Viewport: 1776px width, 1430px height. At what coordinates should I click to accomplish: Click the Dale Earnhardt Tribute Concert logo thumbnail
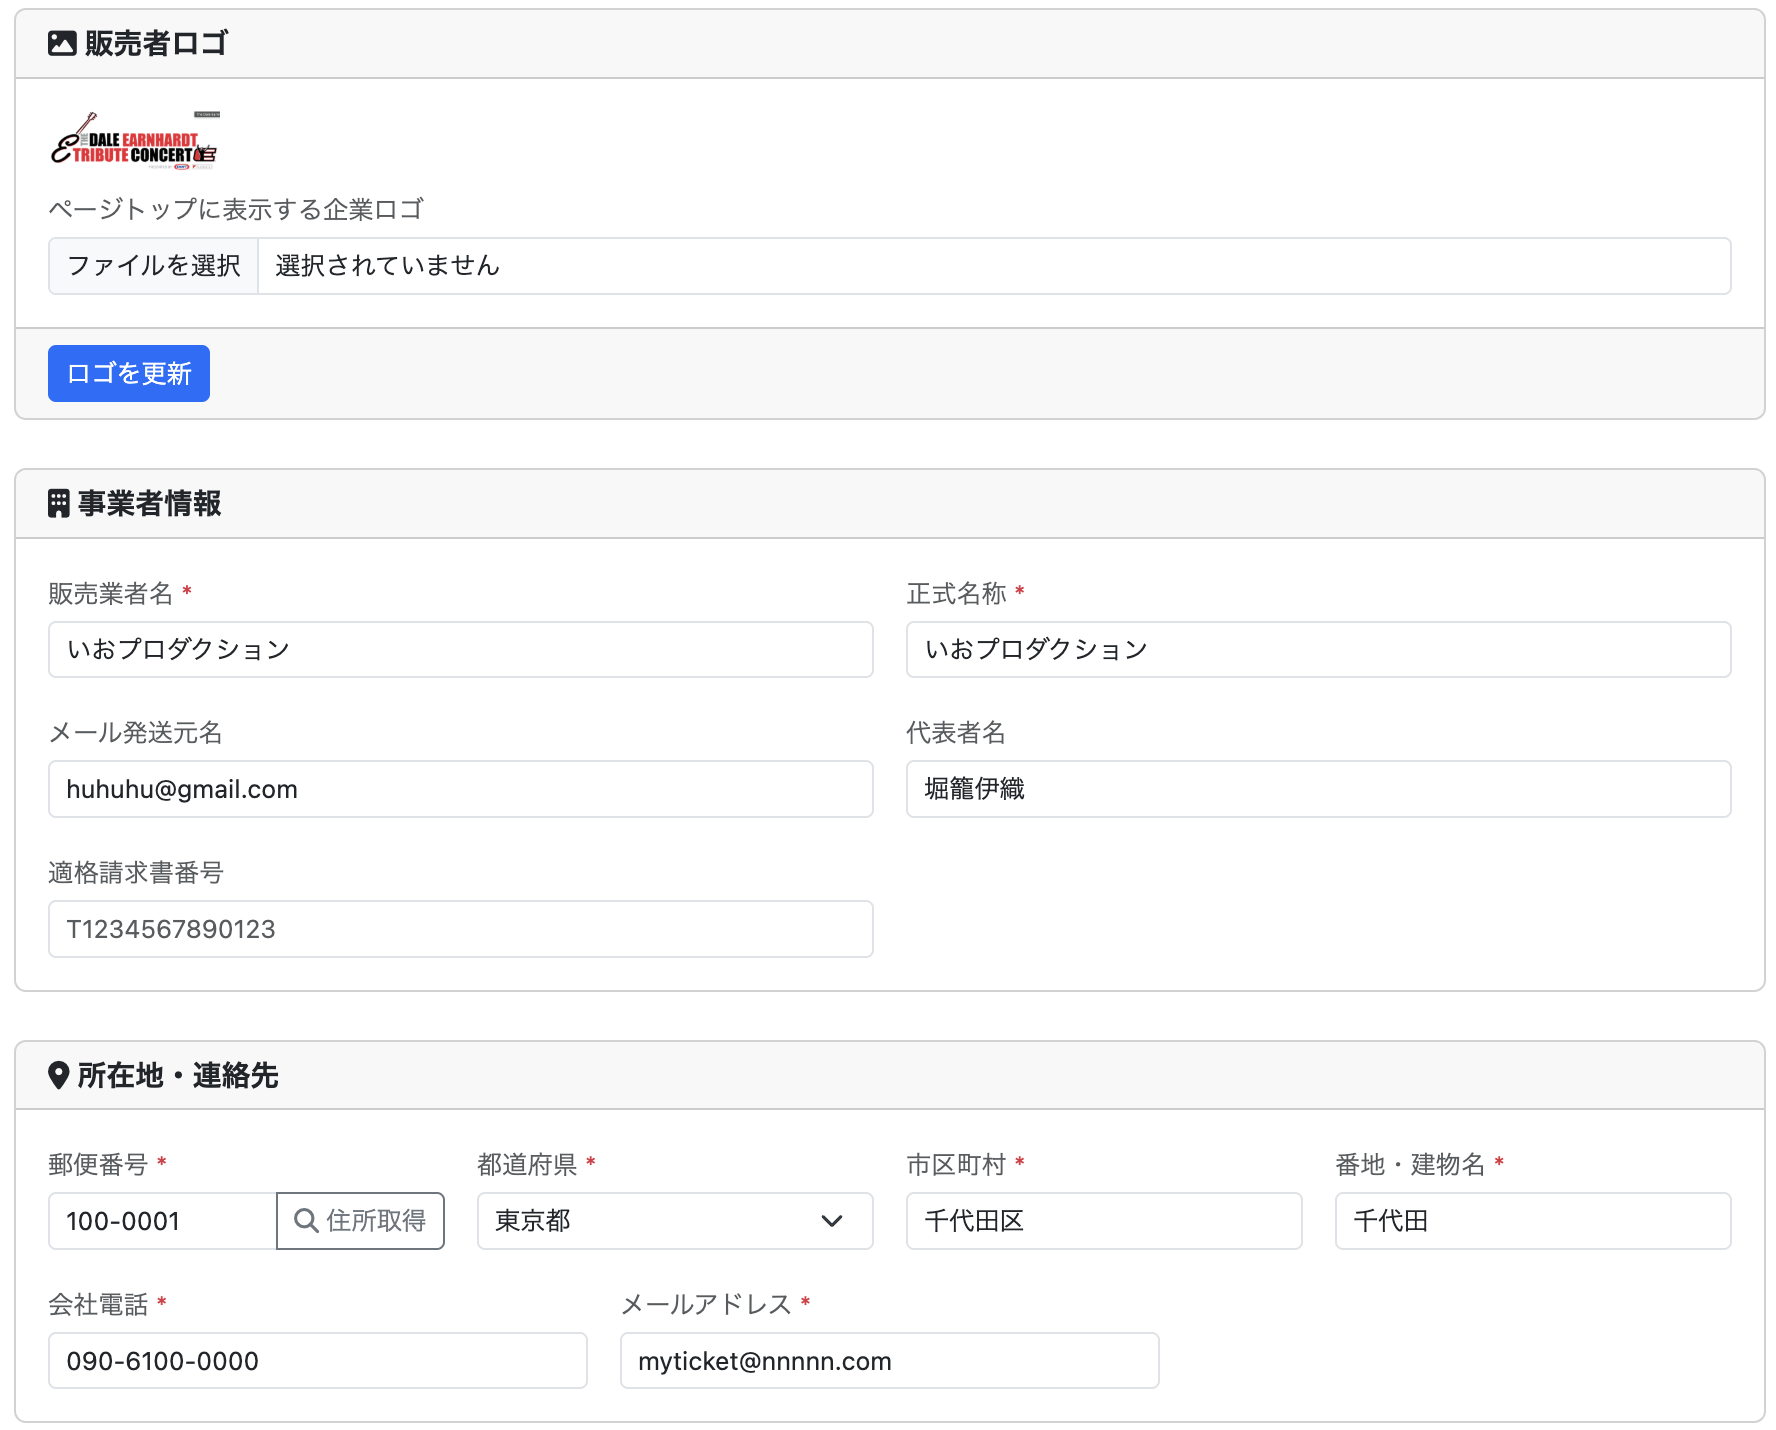point(135,141)
